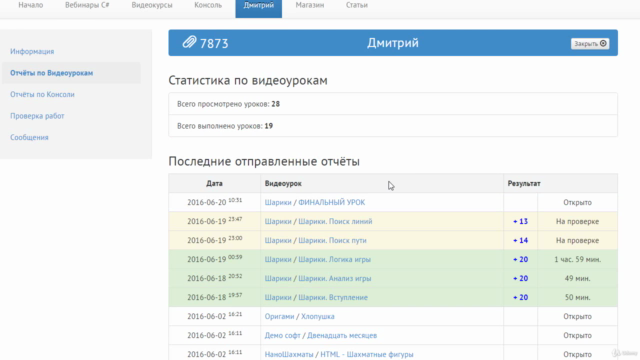This screenshot has width=640, height=360.
Task: Click the 50 мин. result
Action: coord(578,298)
